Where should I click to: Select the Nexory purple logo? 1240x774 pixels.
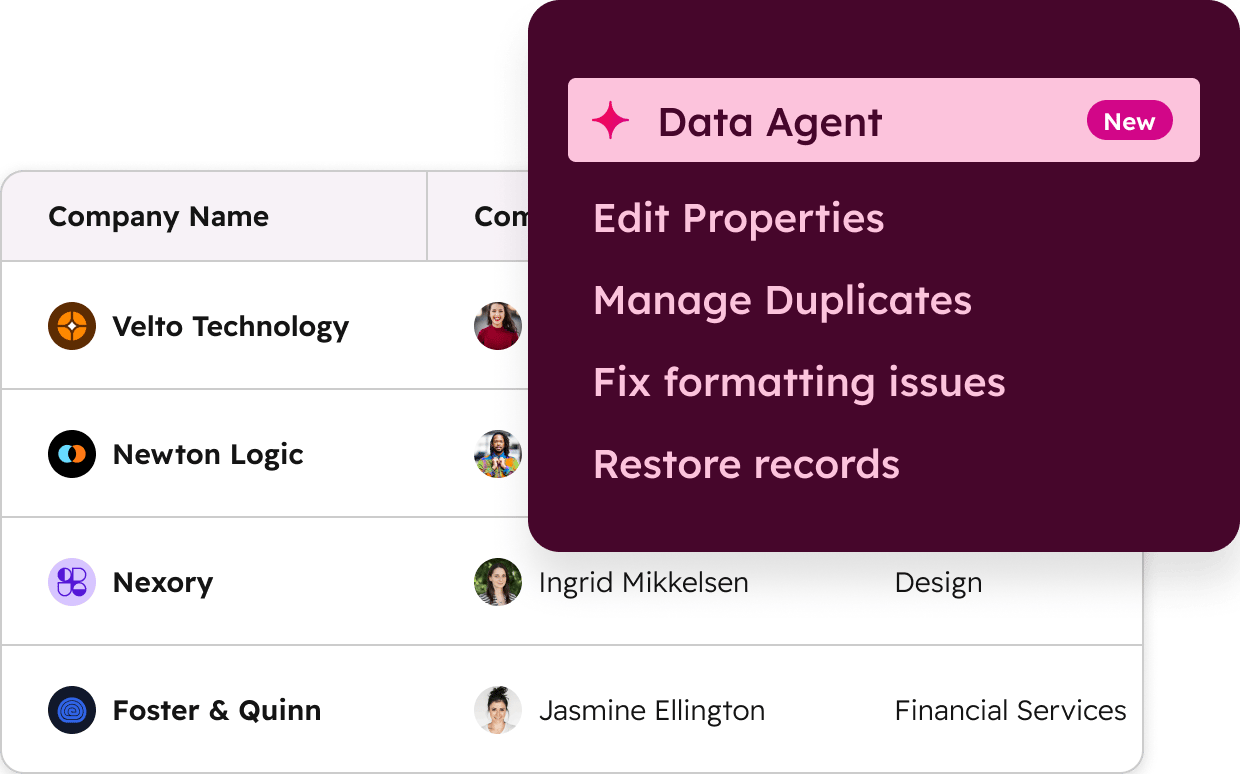[x=70, y=582]
